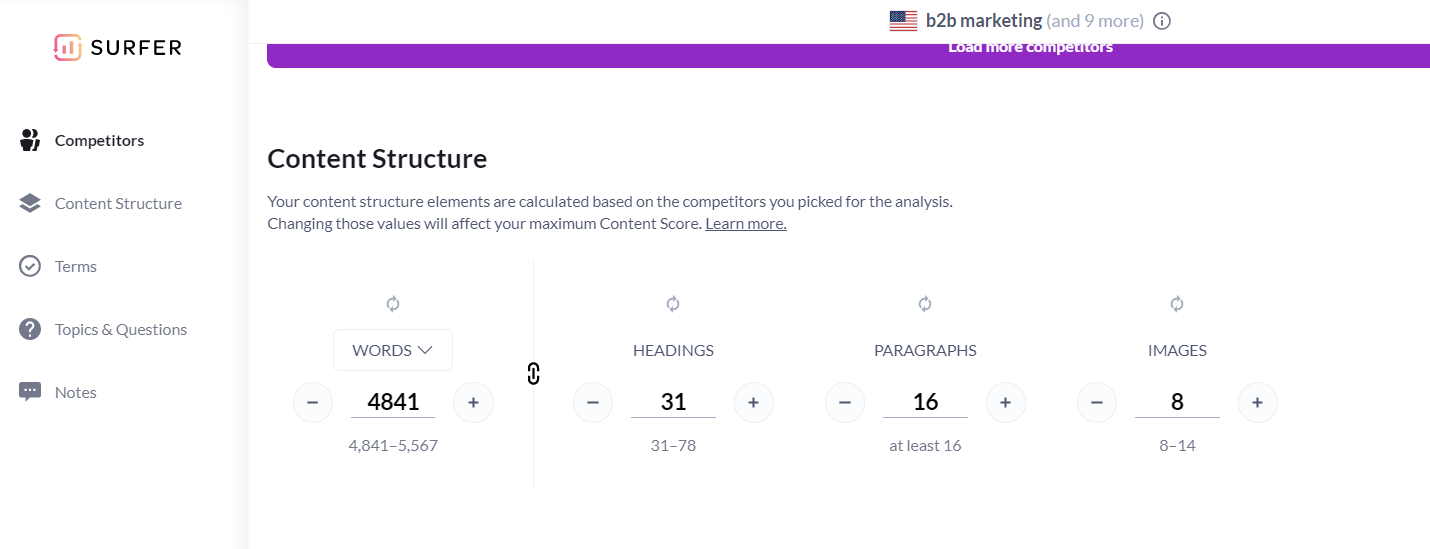Expand the WORDS dropdown

pyautogui.click(x=393, y=351)
